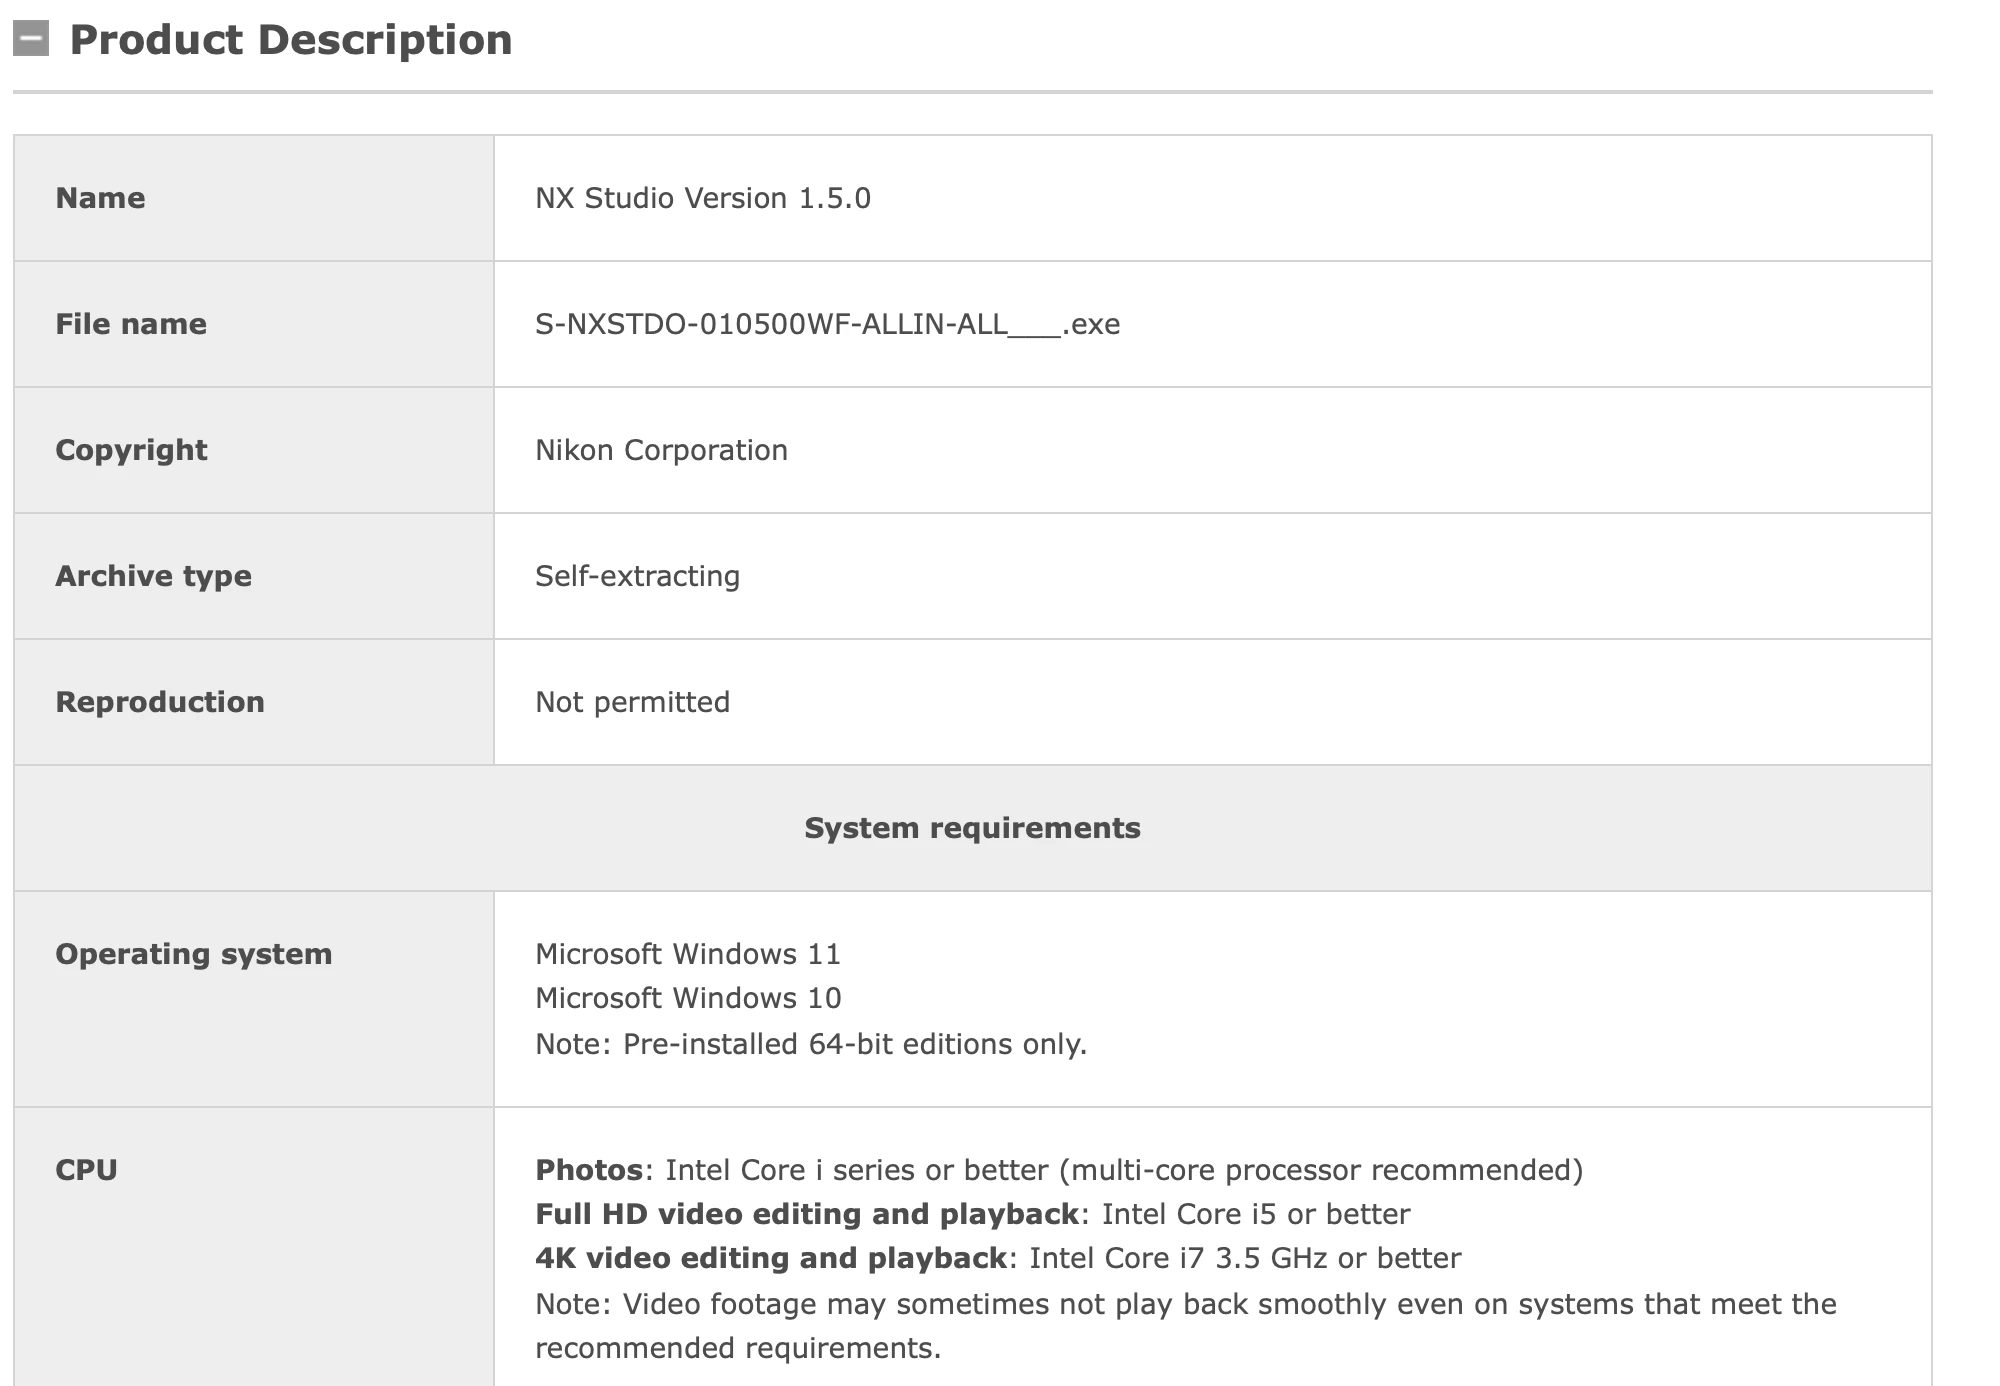Select the Archive type row label
The height and width of the screenshot is (1386, 2000).
point(153,576)
